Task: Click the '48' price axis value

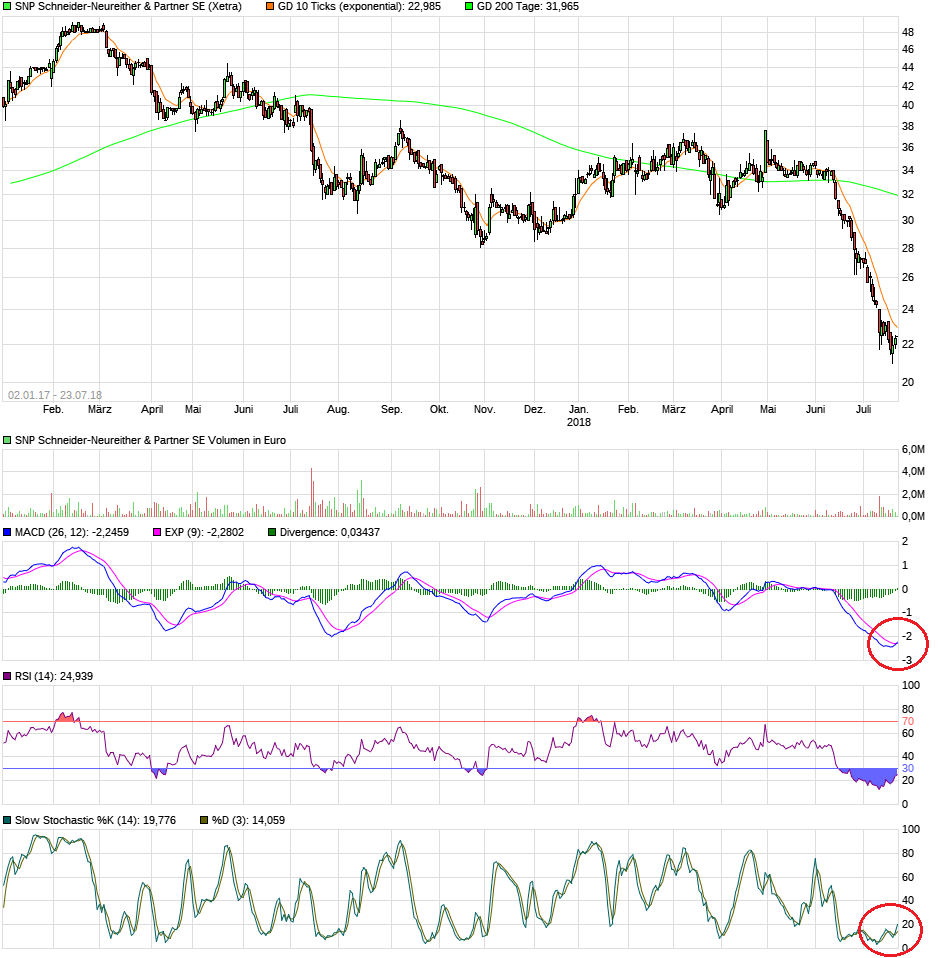Action: (908, 32)
